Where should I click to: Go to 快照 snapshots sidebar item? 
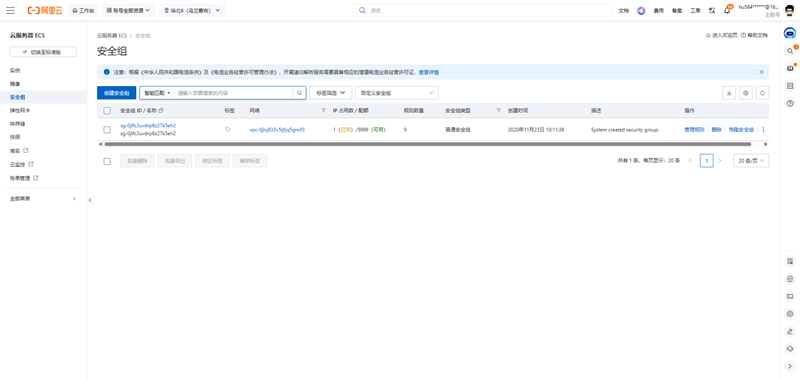coord(15,137)
